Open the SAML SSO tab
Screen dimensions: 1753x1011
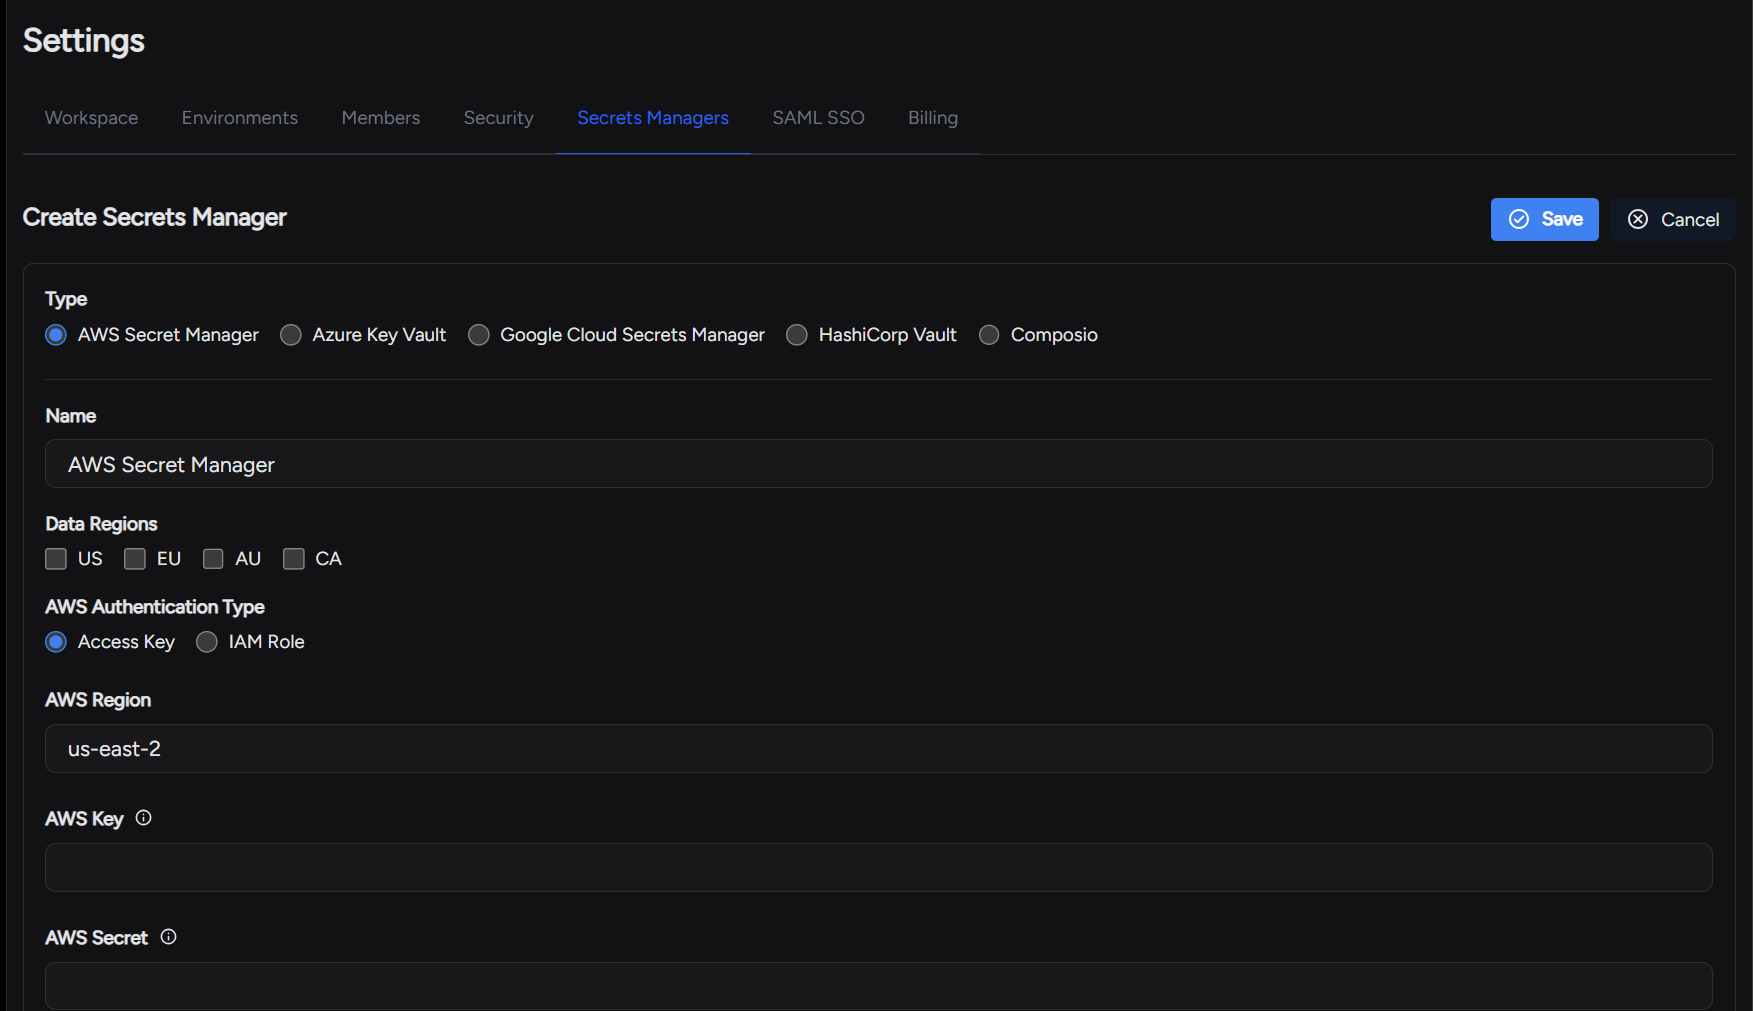pos(819,118)
